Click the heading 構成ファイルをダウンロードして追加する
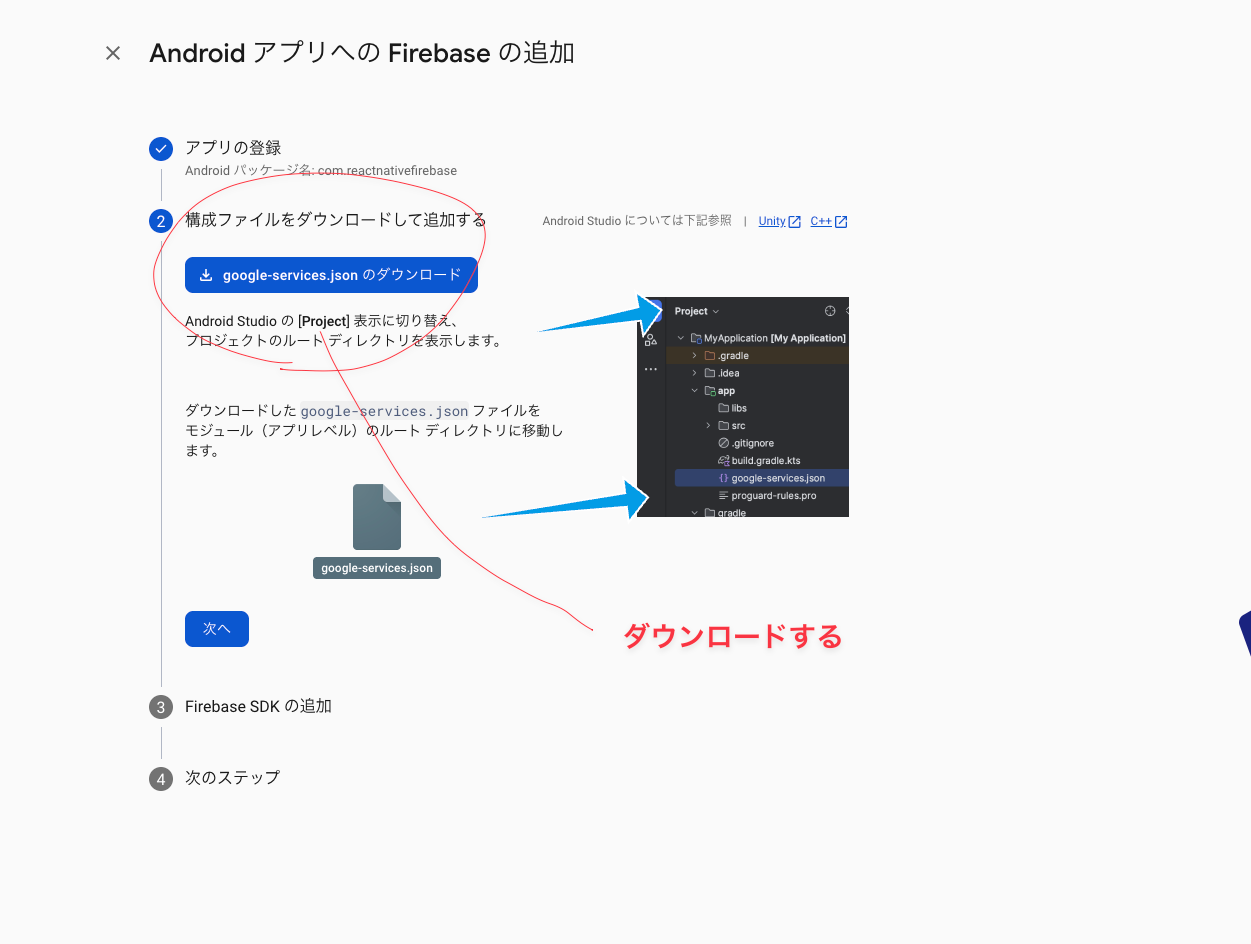This screenshot has width=1251, height=944. [x=335, y=220]
